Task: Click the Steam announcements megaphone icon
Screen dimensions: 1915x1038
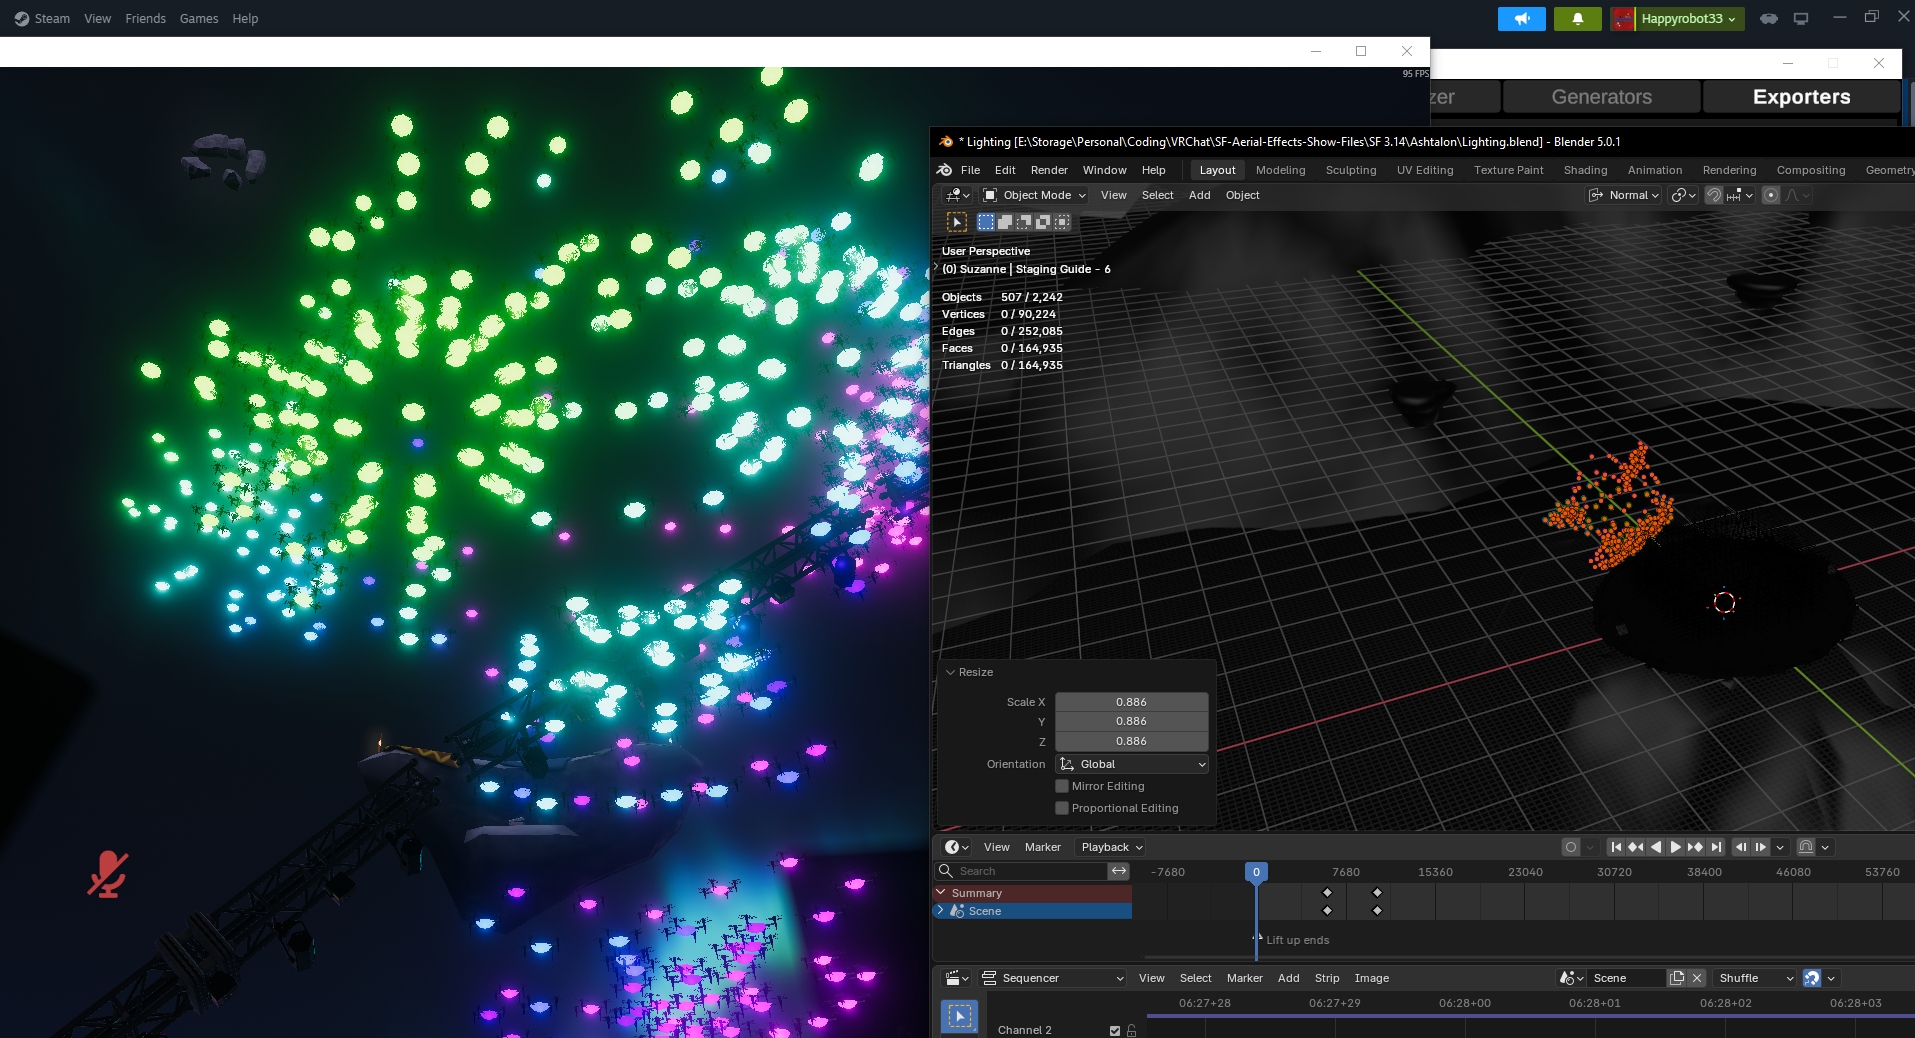Action: point(1521,19)
